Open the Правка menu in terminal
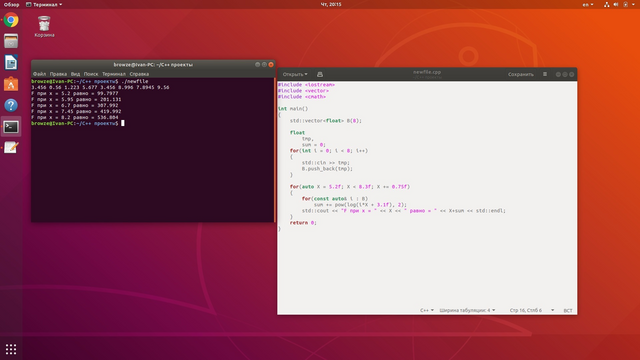The height and width of the screenshot is (360, 640). pyautogui.click(x=58, y=74)
